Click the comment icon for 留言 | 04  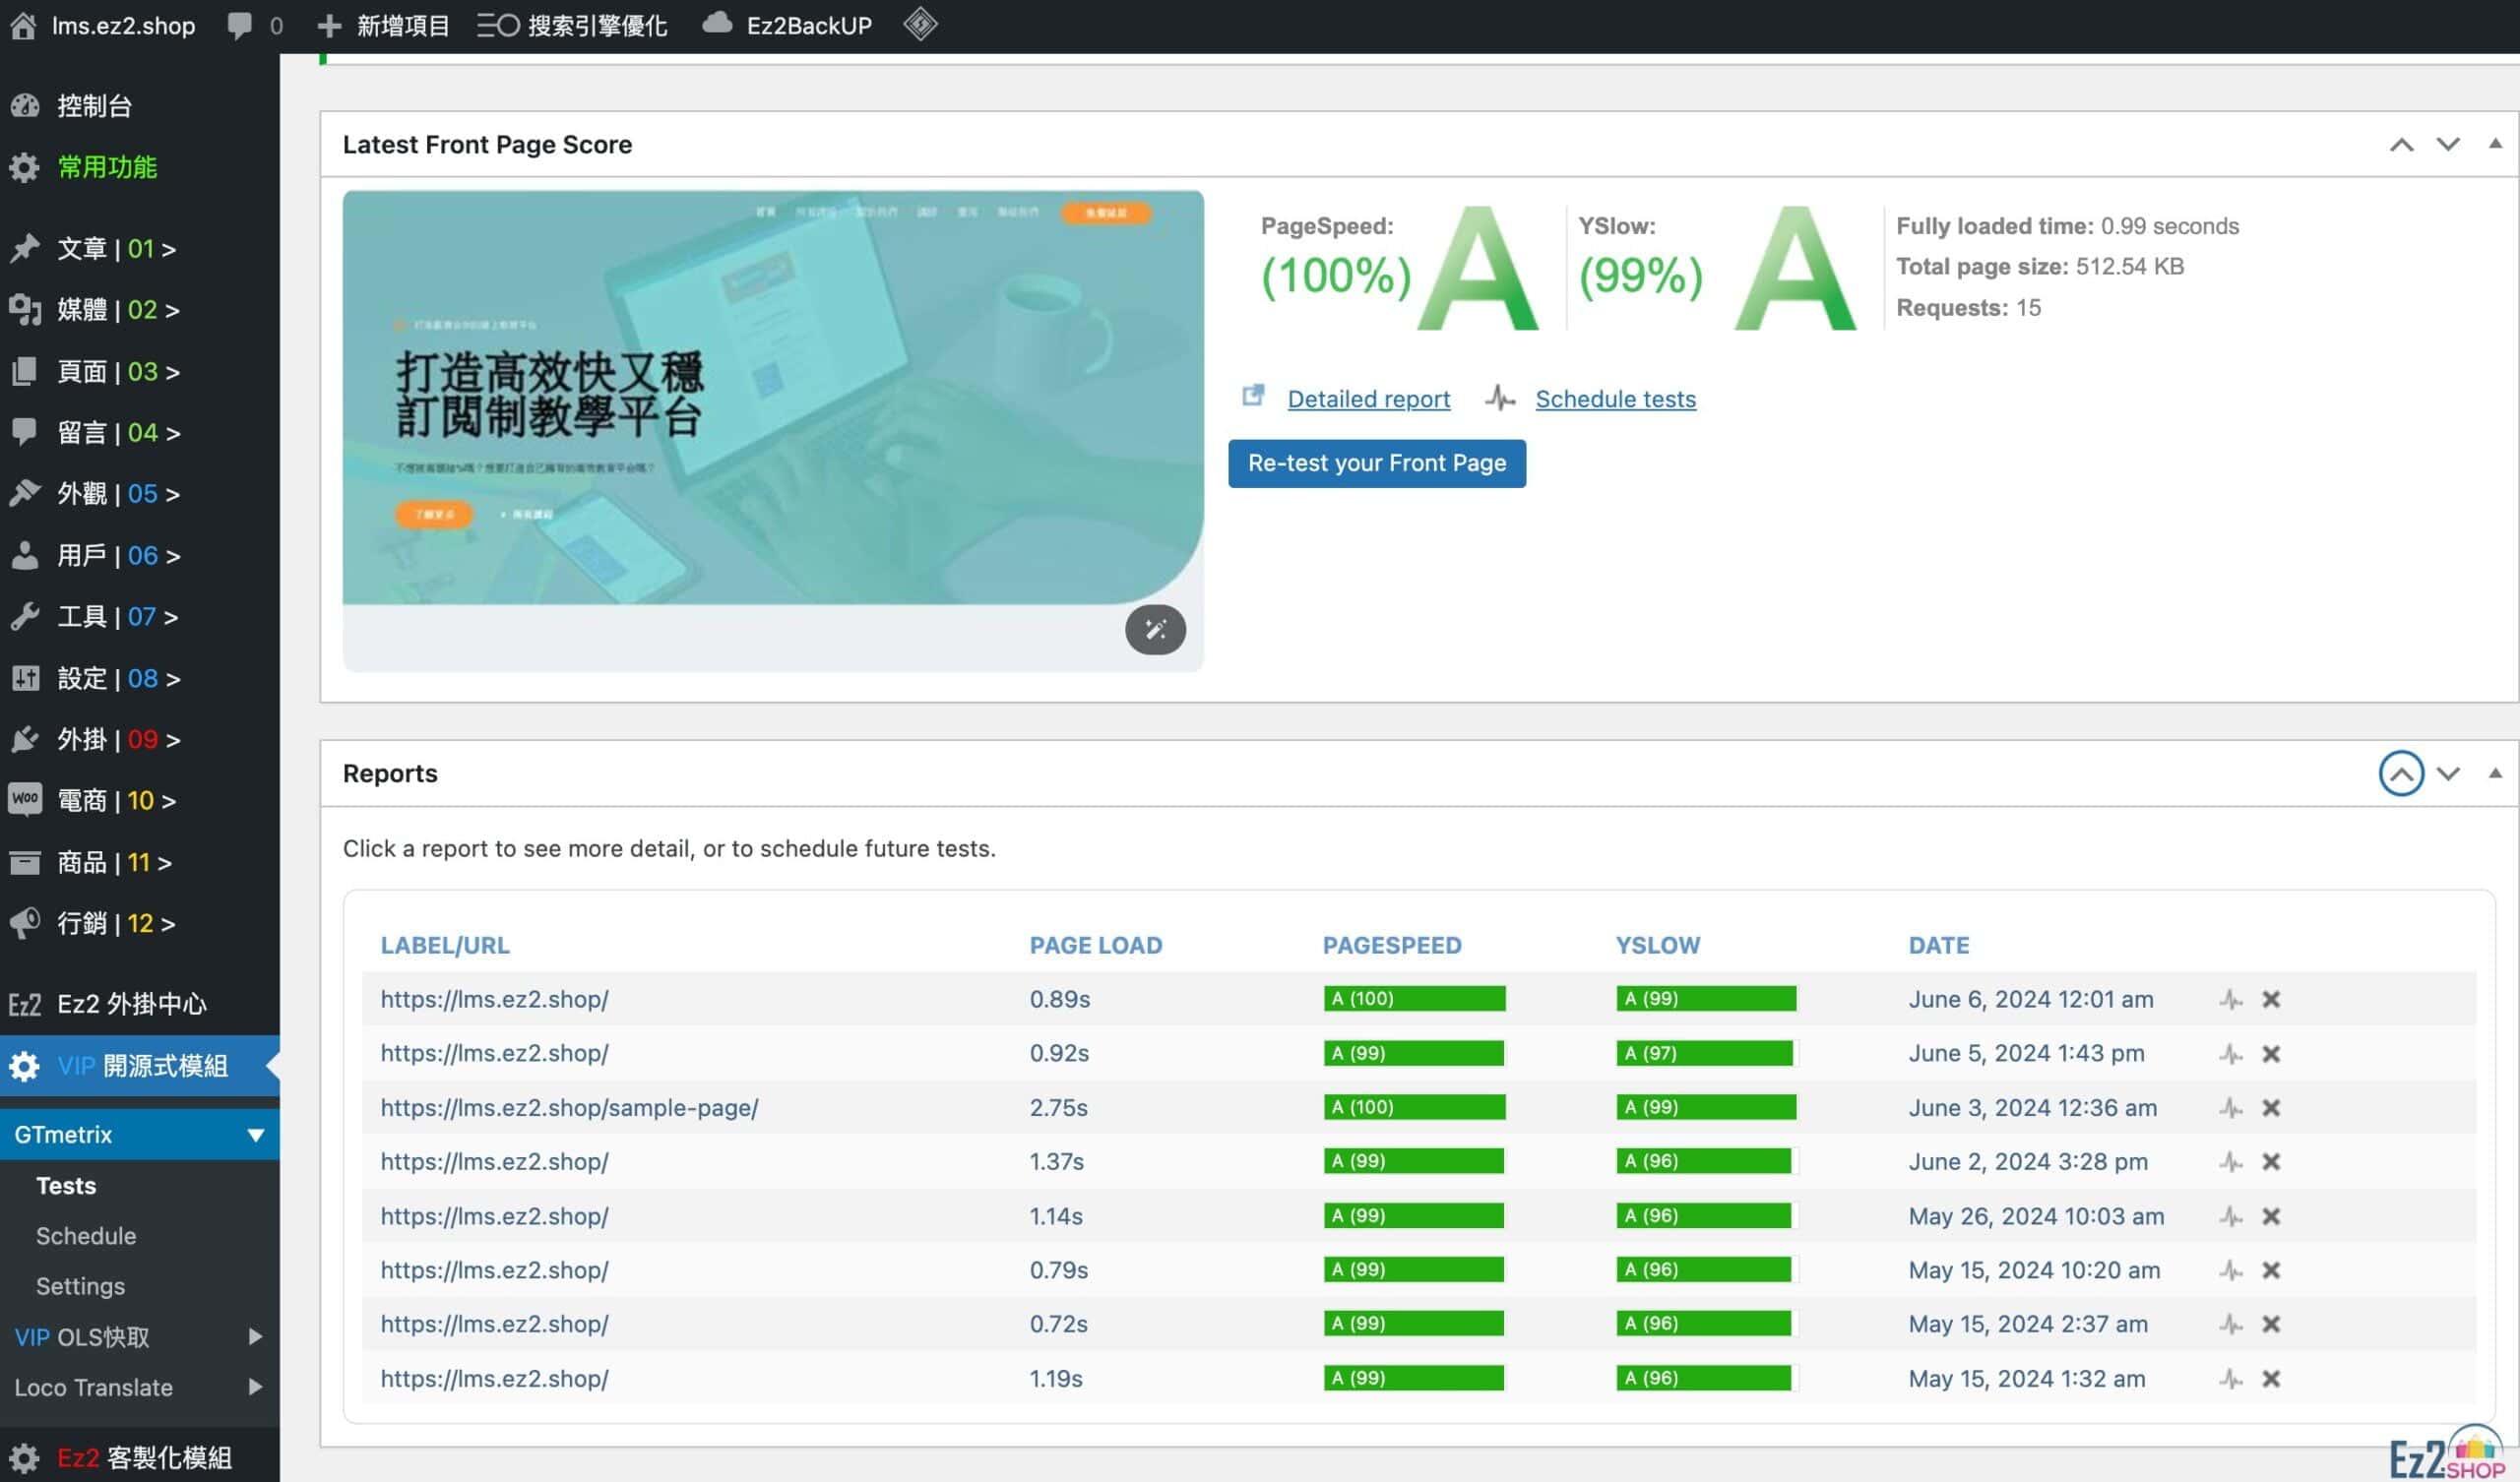point(25,432)
